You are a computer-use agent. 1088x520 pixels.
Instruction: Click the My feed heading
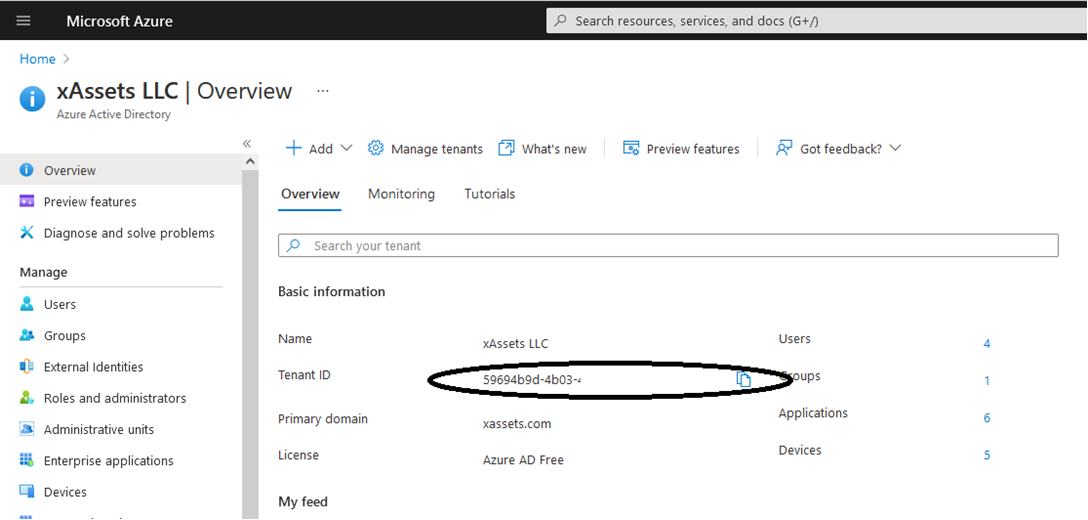tap(303, 501)
